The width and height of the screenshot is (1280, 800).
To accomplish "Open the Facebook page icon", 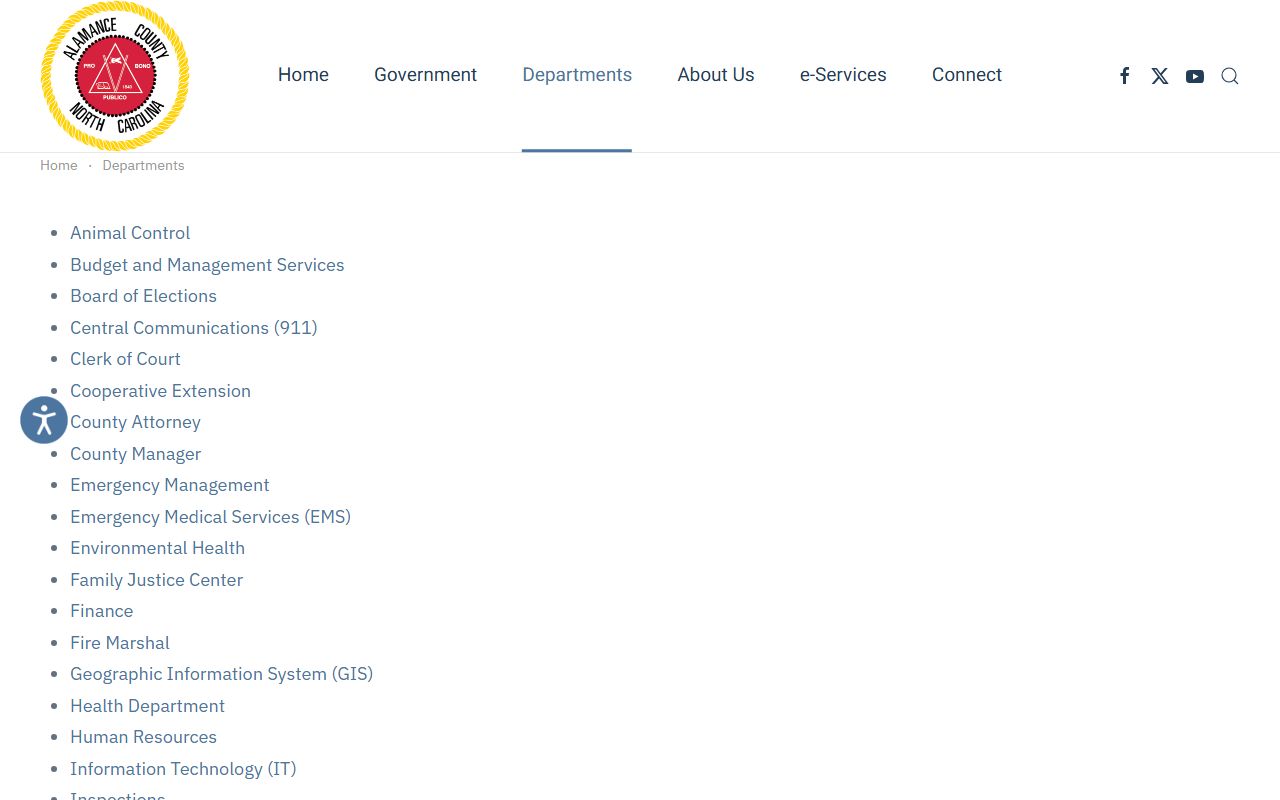I will pyautogui.click(x=1125, y=76).
